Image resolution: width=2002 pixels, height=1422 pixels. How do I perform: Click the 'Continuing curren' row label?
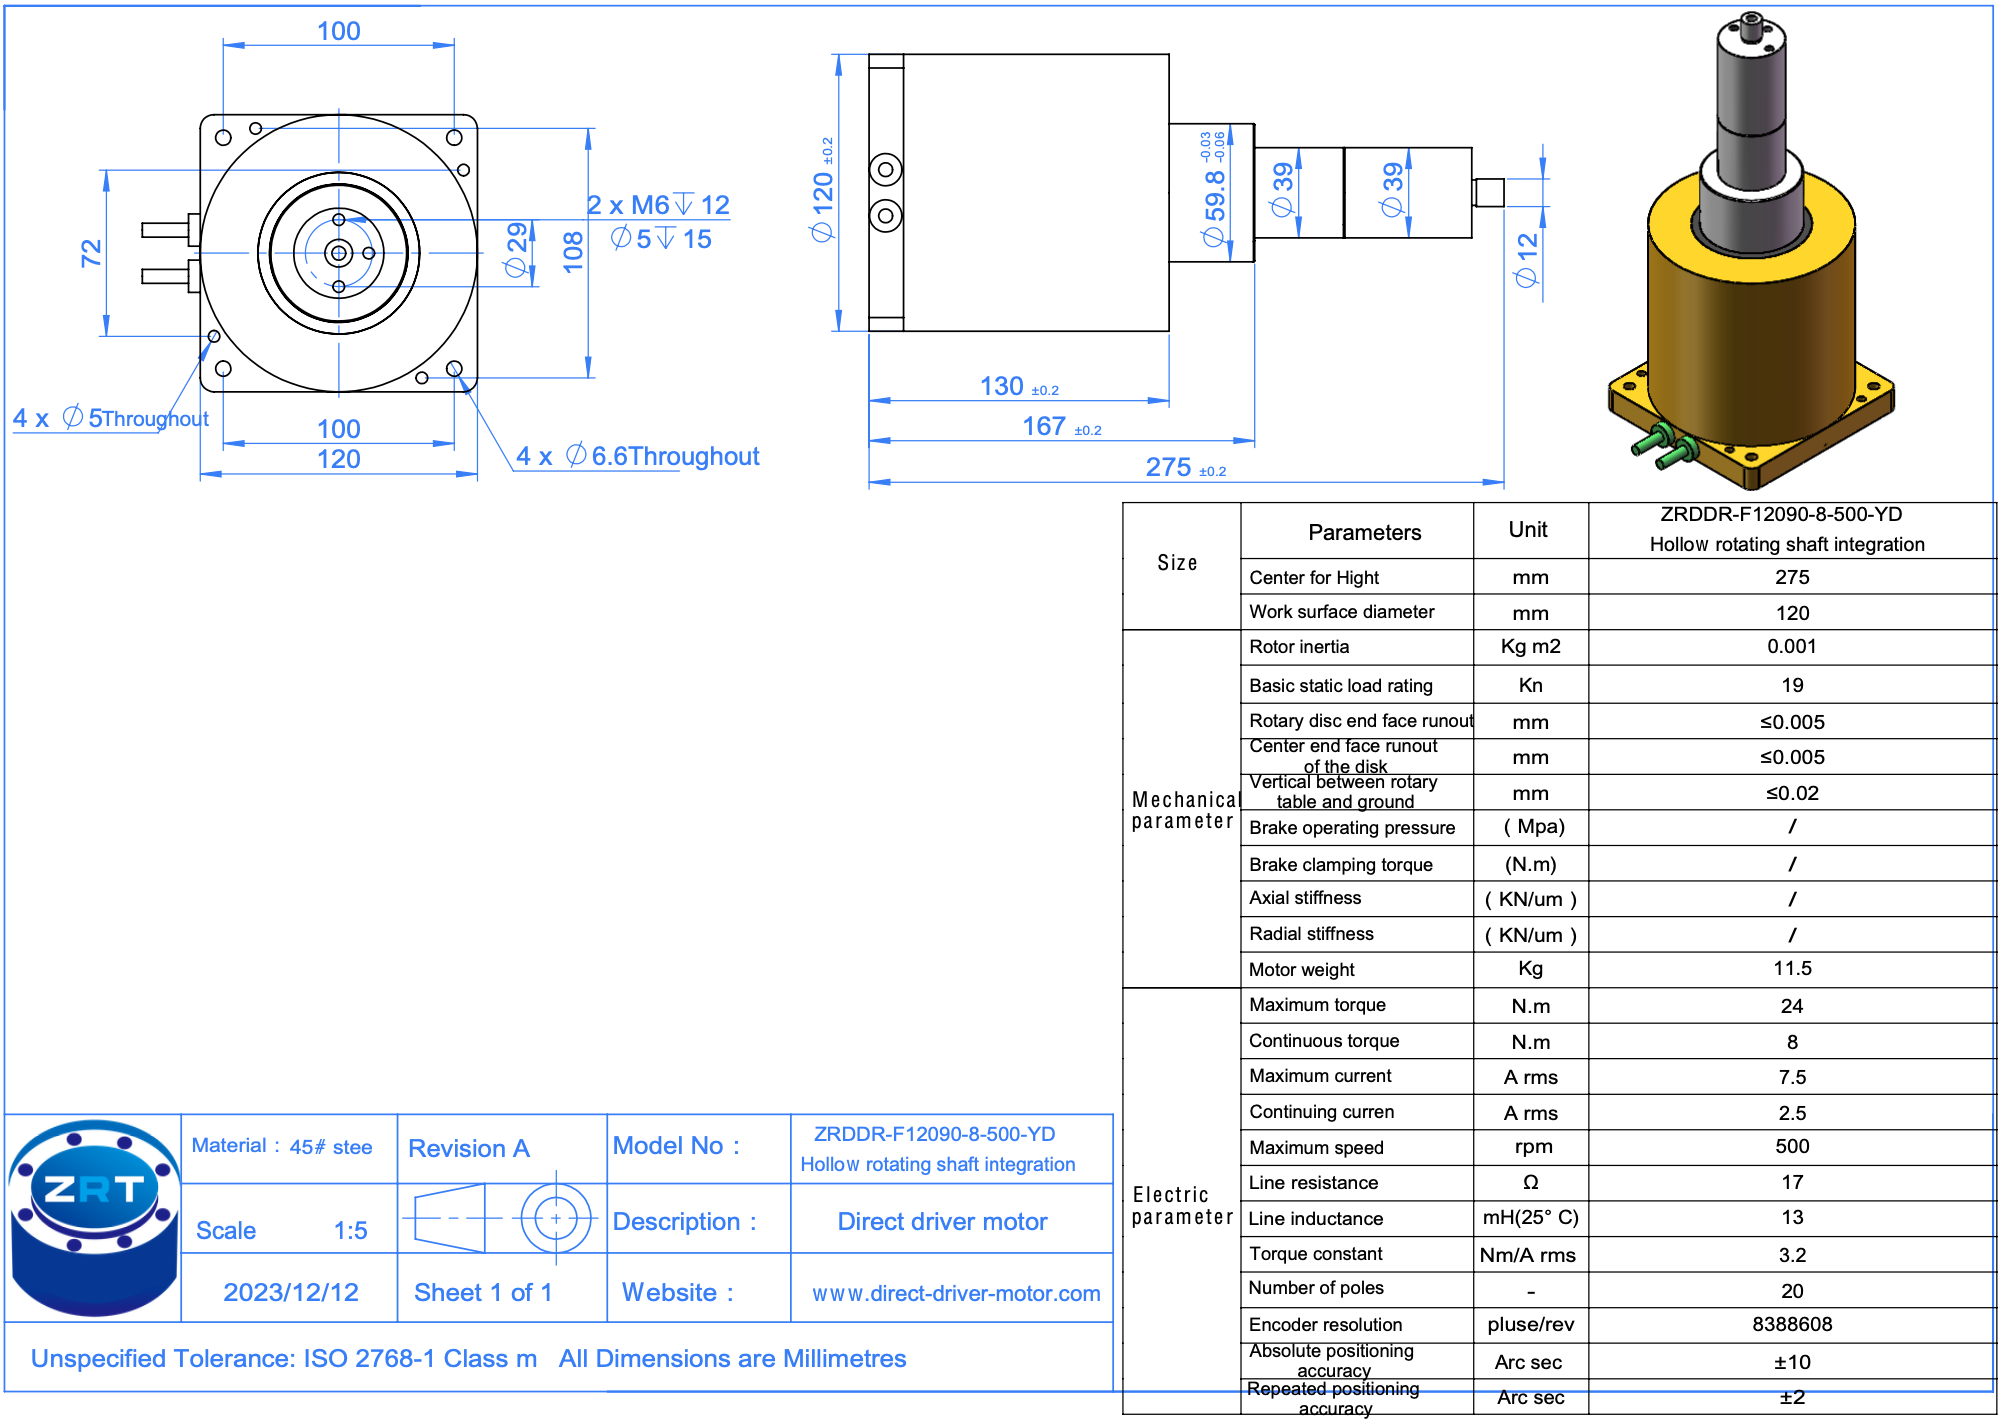coord(1321,1112)
